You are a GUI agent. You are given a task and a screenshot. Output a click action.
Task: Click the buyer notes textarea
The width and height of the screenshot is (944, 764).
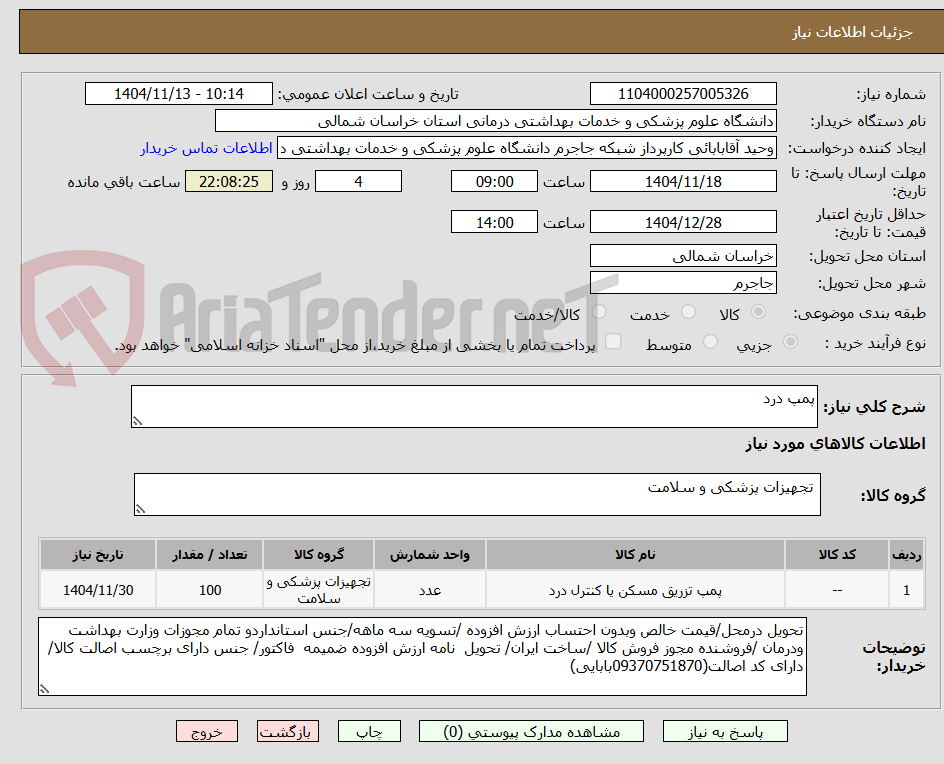(x=423, y=656)
